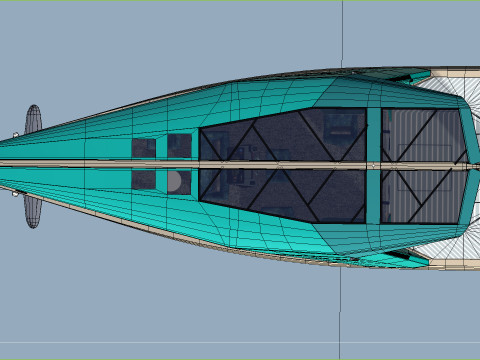
Task: Select the small window containing the gray semicircle
Action: point(179,182)
